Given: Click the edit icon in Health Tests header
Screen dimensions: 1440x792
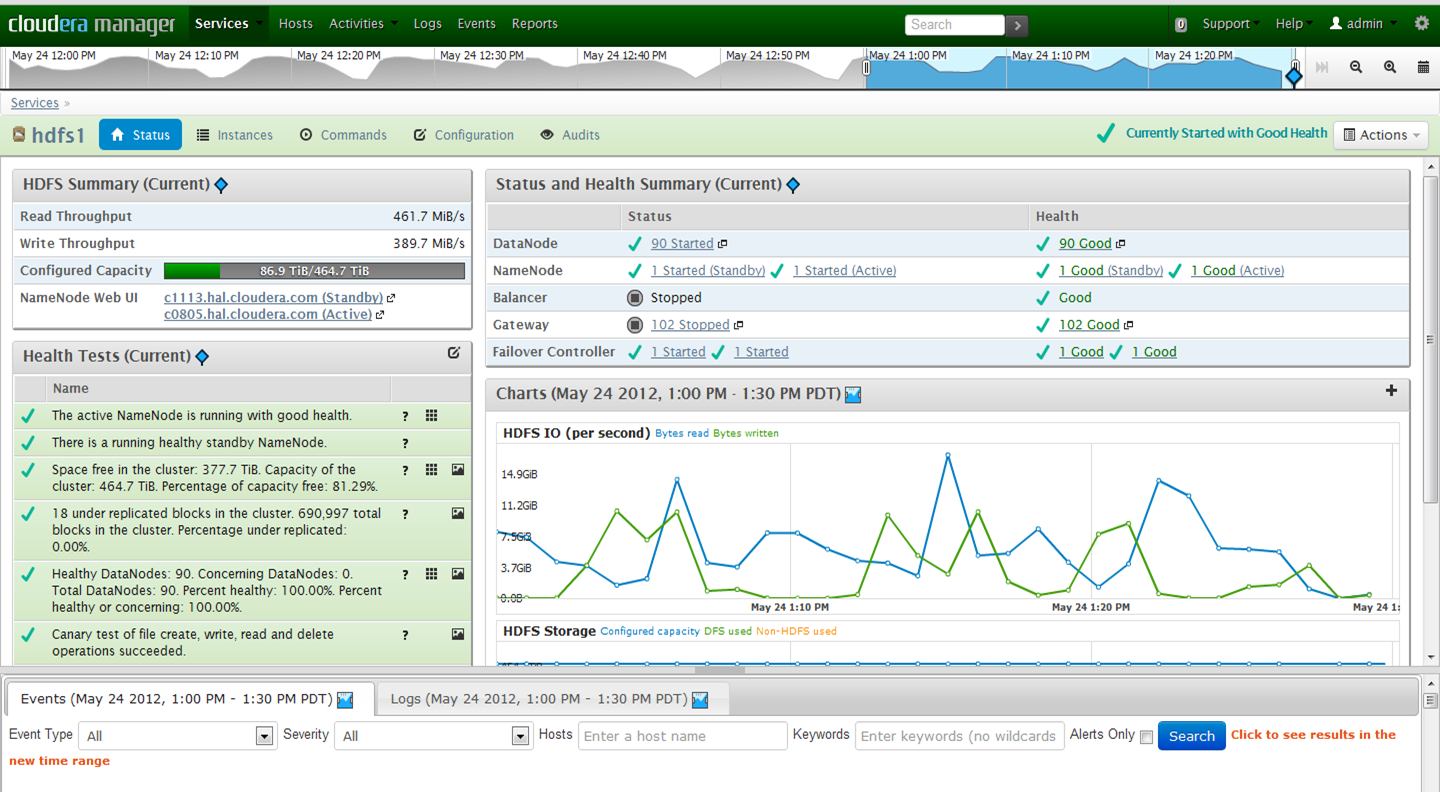Looking at the screenshot, I should (x=454, y=352).
